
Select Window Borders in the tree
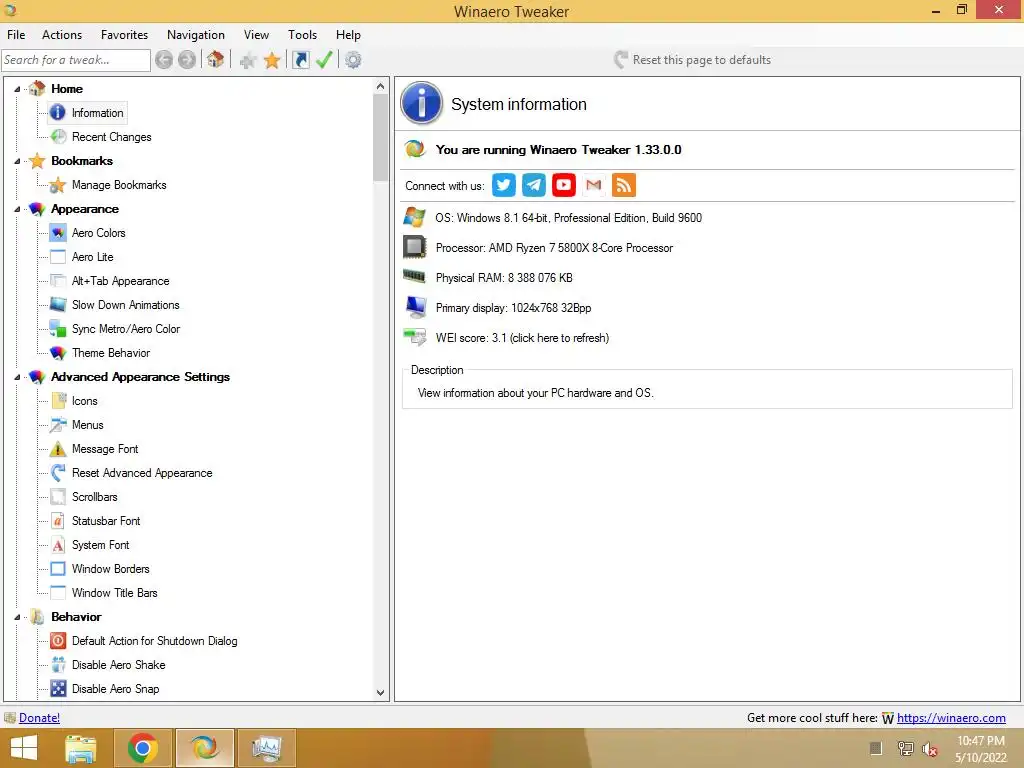pyautogui.click(x=111, y=569)
